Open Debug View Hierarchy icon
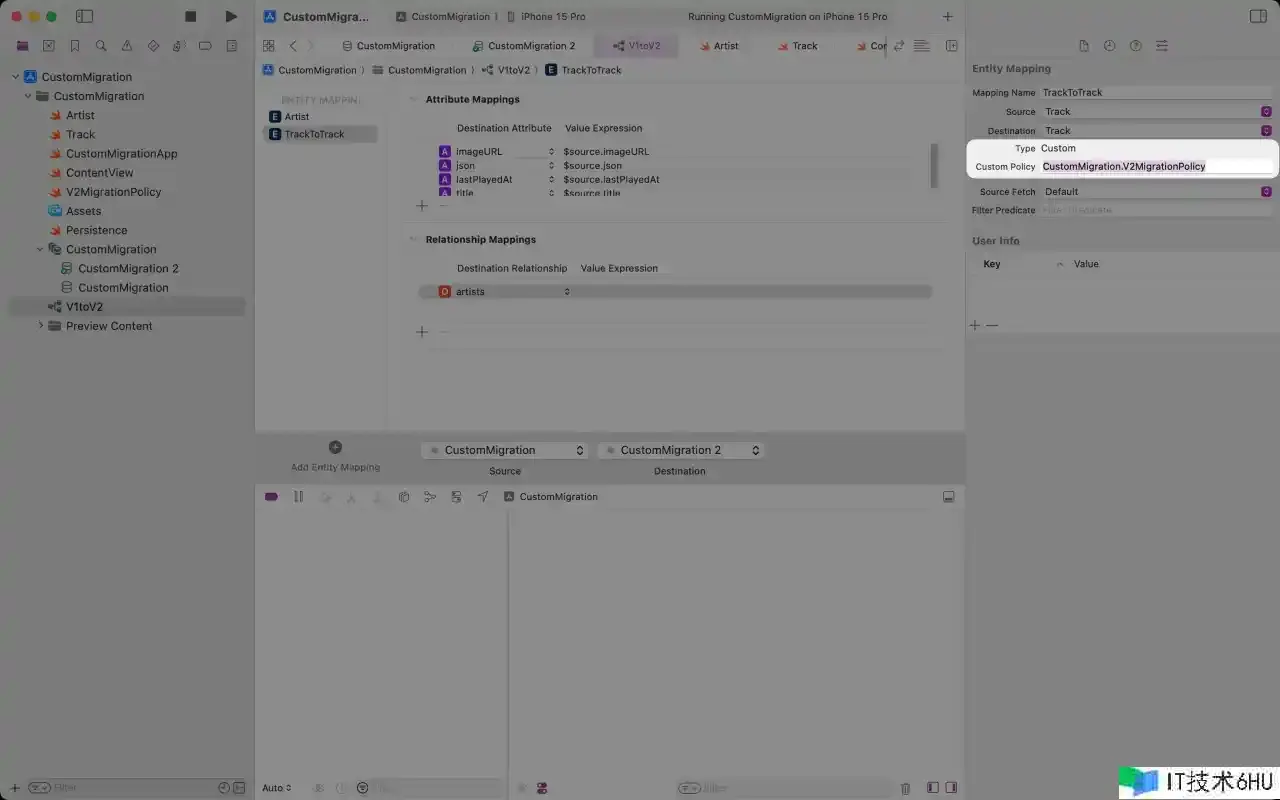 tap(404, 496)
